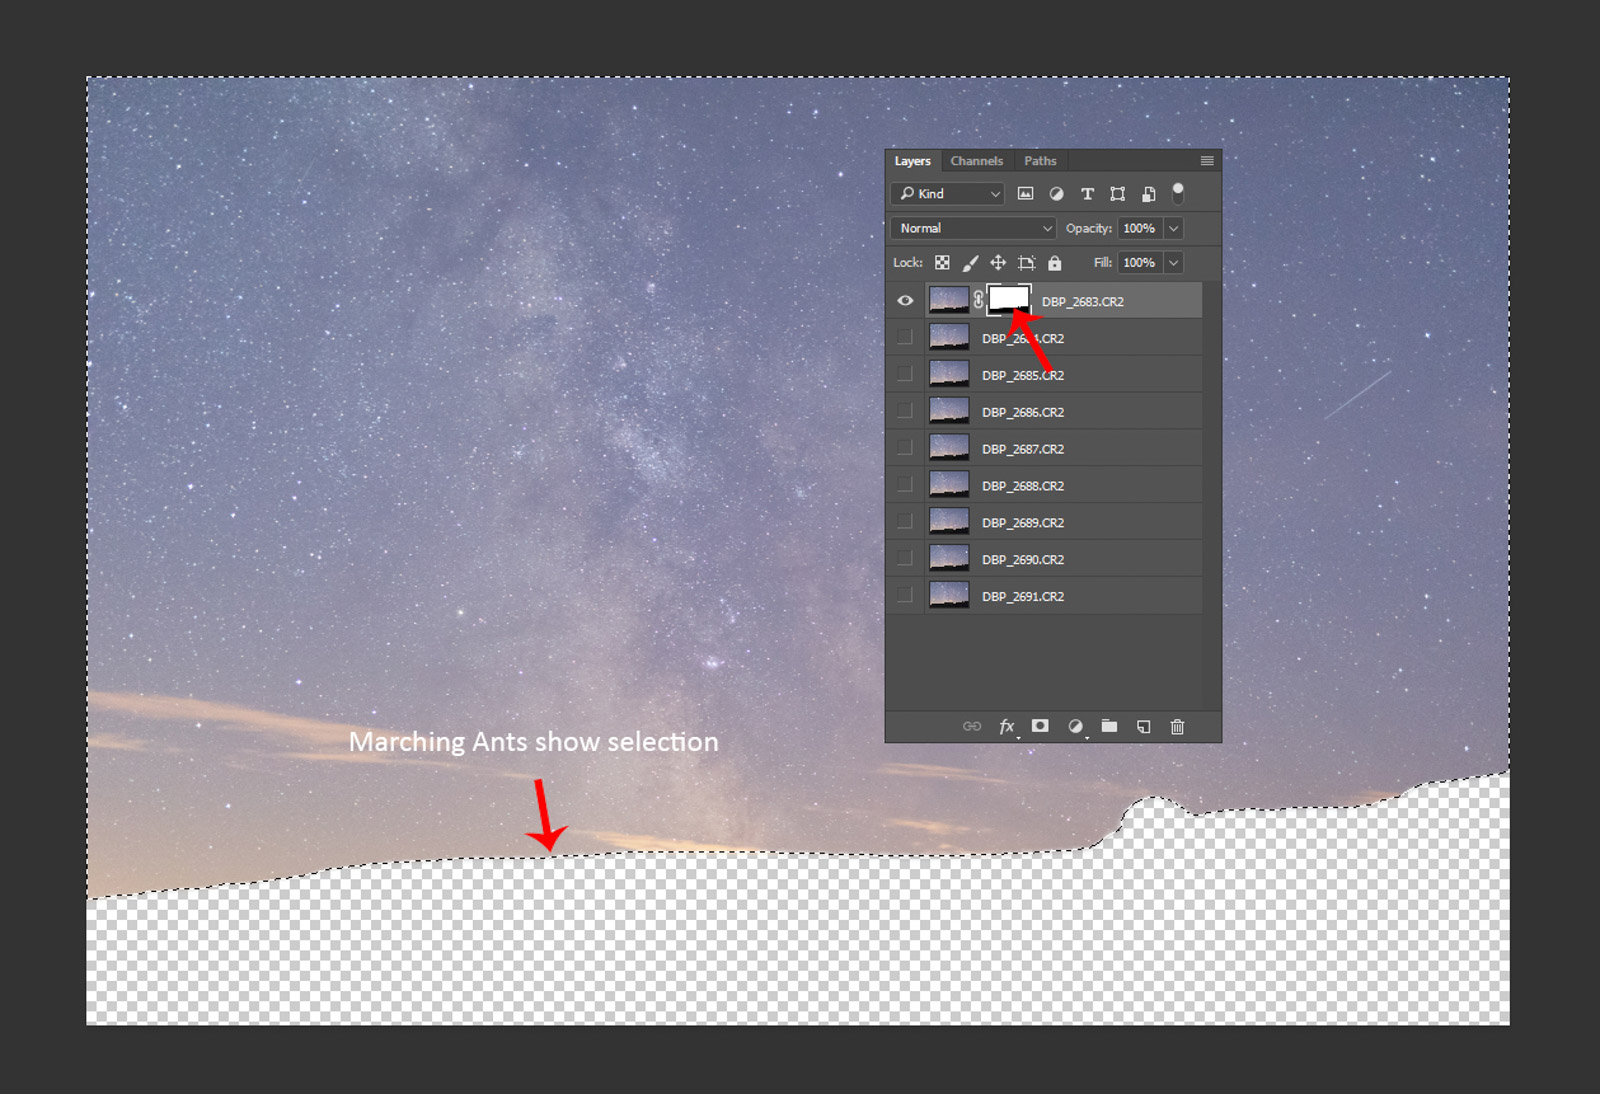Filter layers by type Text

[x=1087, y=194]
